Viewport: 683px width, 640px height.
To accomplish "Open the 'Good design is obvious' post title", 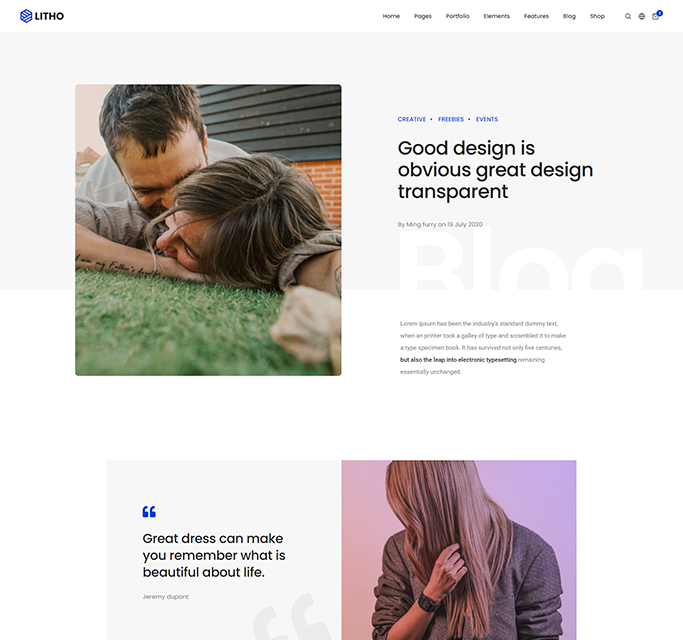I will pos(495,170).
